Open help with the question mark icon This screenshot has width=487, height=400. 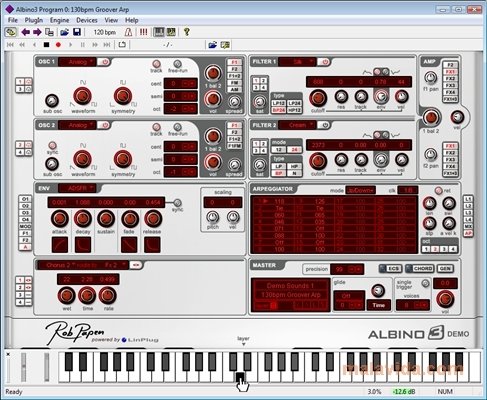click(x=187, y=32)
